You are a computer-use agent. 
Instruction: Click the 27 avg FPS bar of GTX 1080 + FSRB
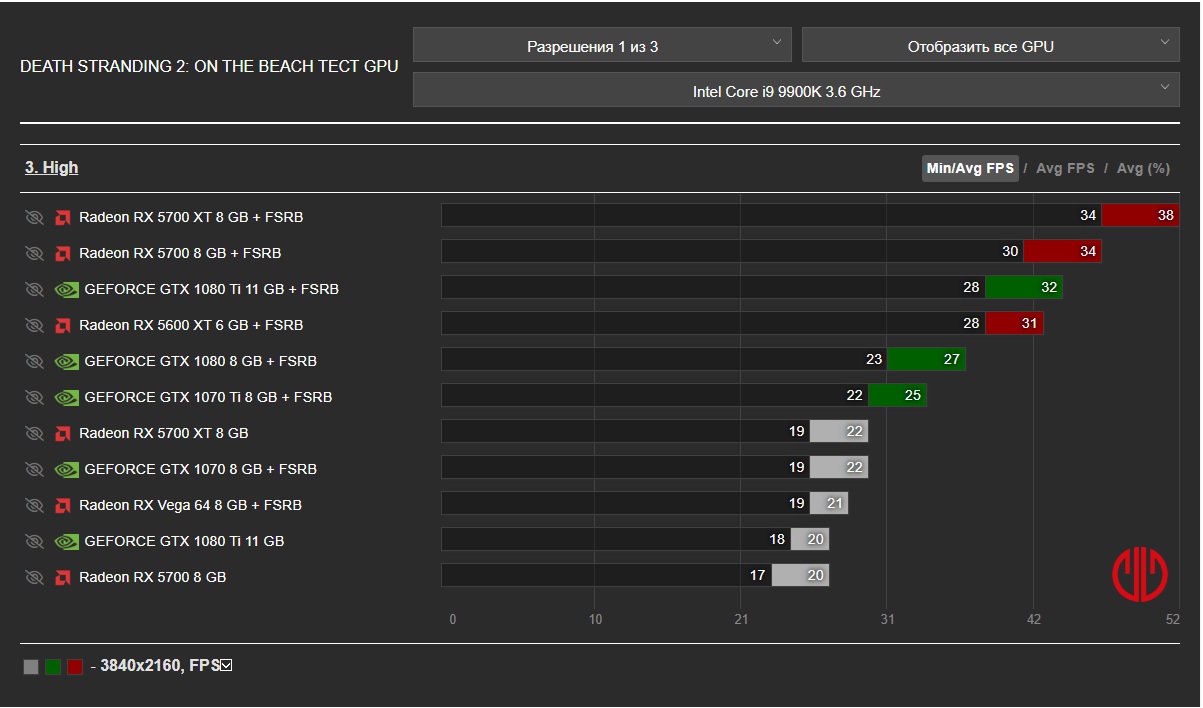click(926, 360)
